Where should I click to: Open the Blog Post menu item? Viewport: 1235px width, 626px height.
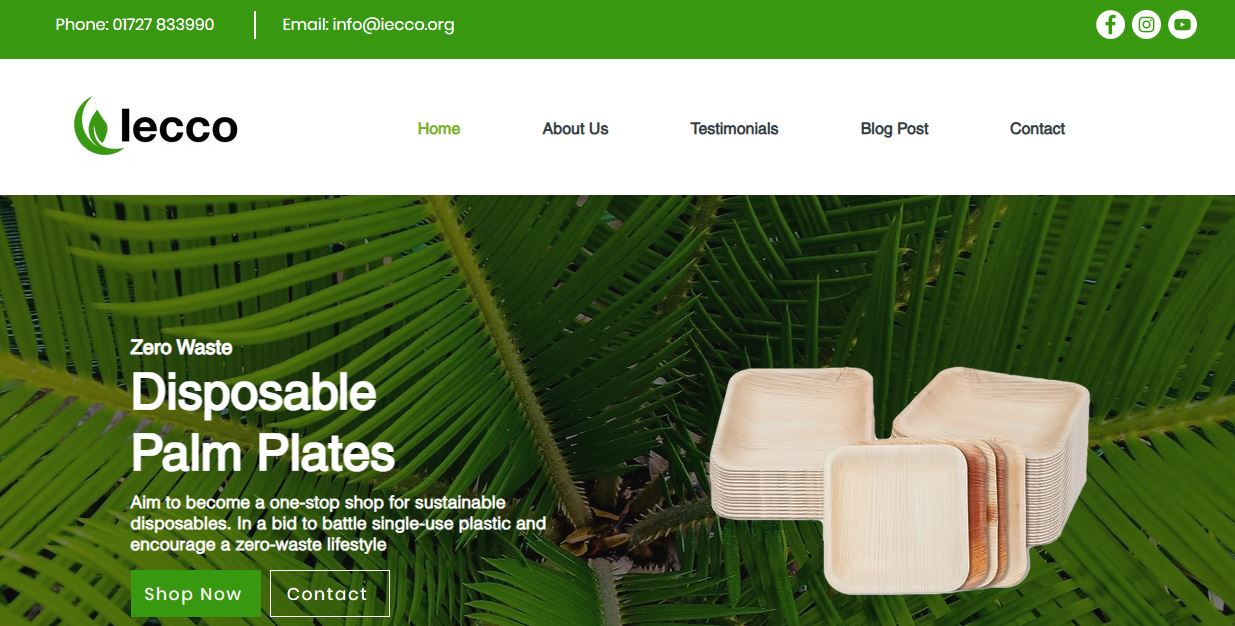click(x=894, y=128)
